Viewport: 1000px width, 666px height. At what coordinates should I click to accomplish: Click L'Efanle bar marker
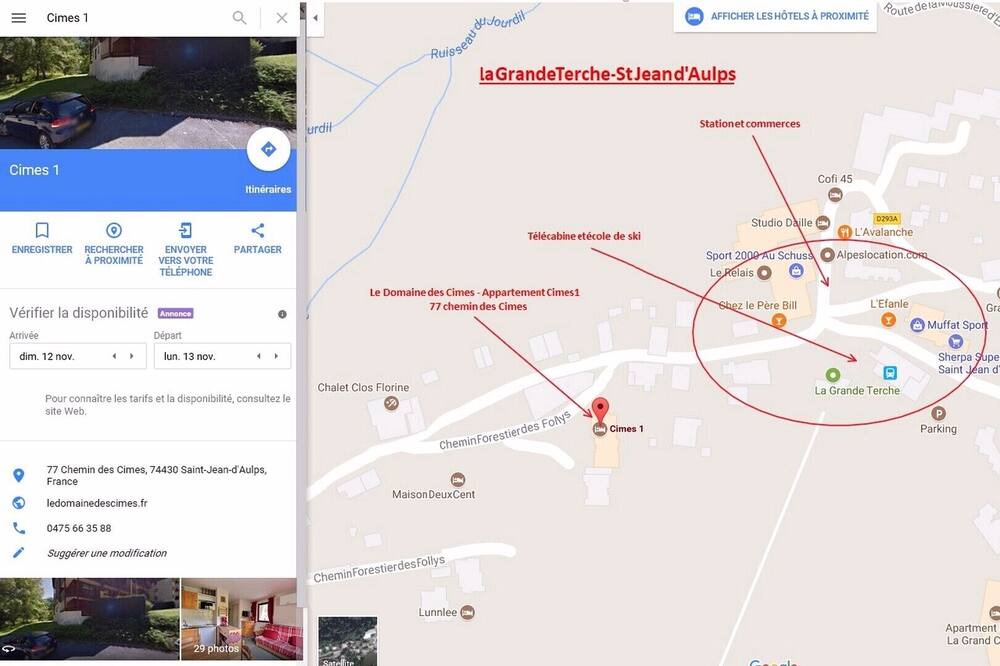888,320
